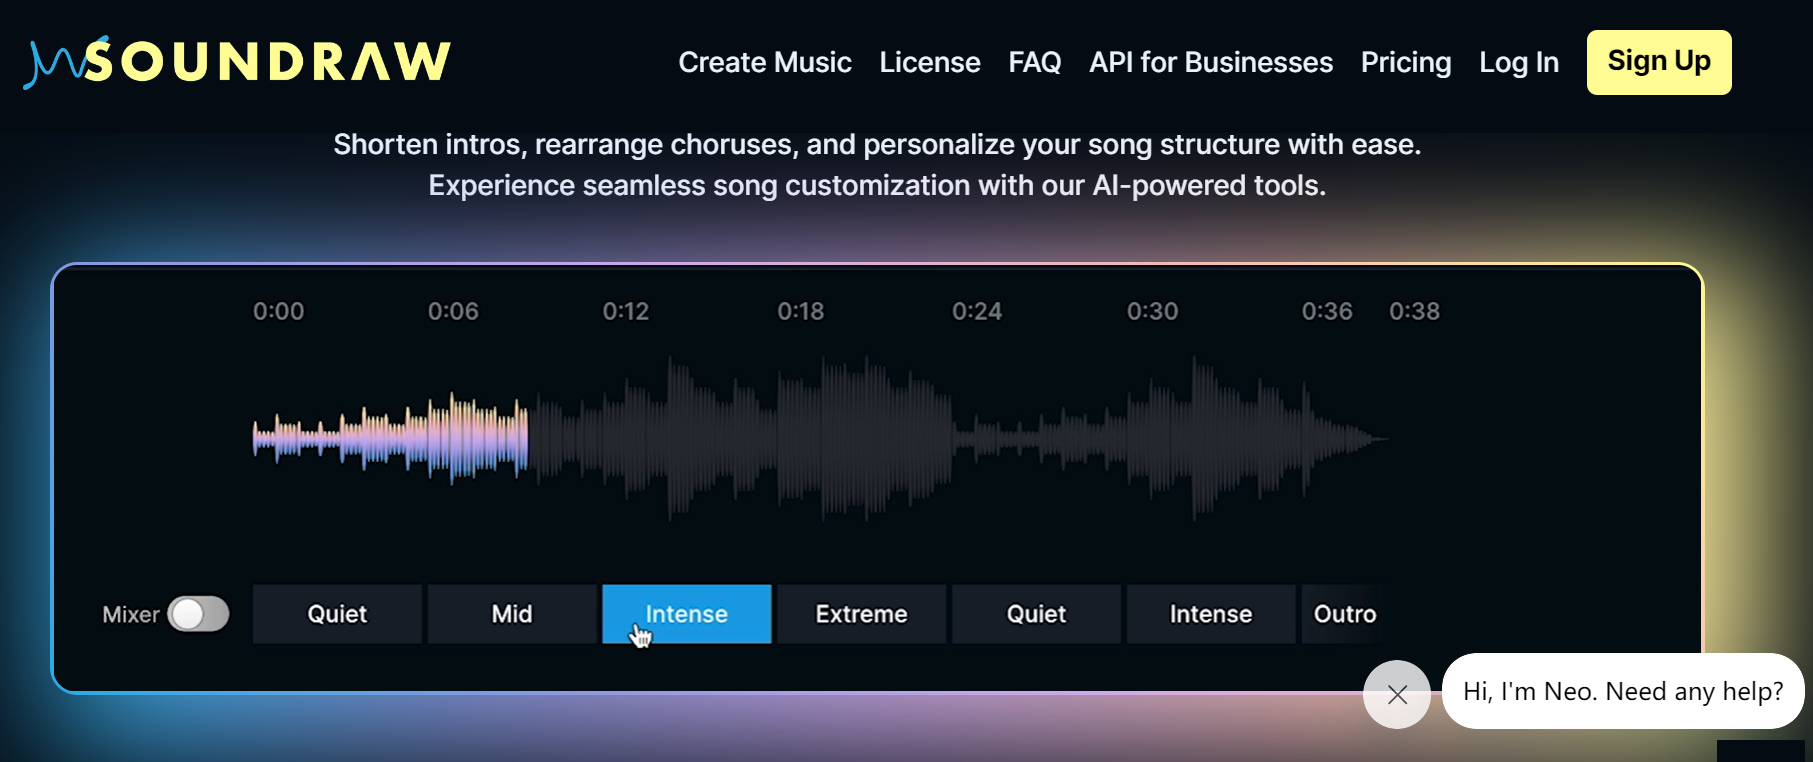
Task: Open the Create Music page
Action: click(764, 62)
